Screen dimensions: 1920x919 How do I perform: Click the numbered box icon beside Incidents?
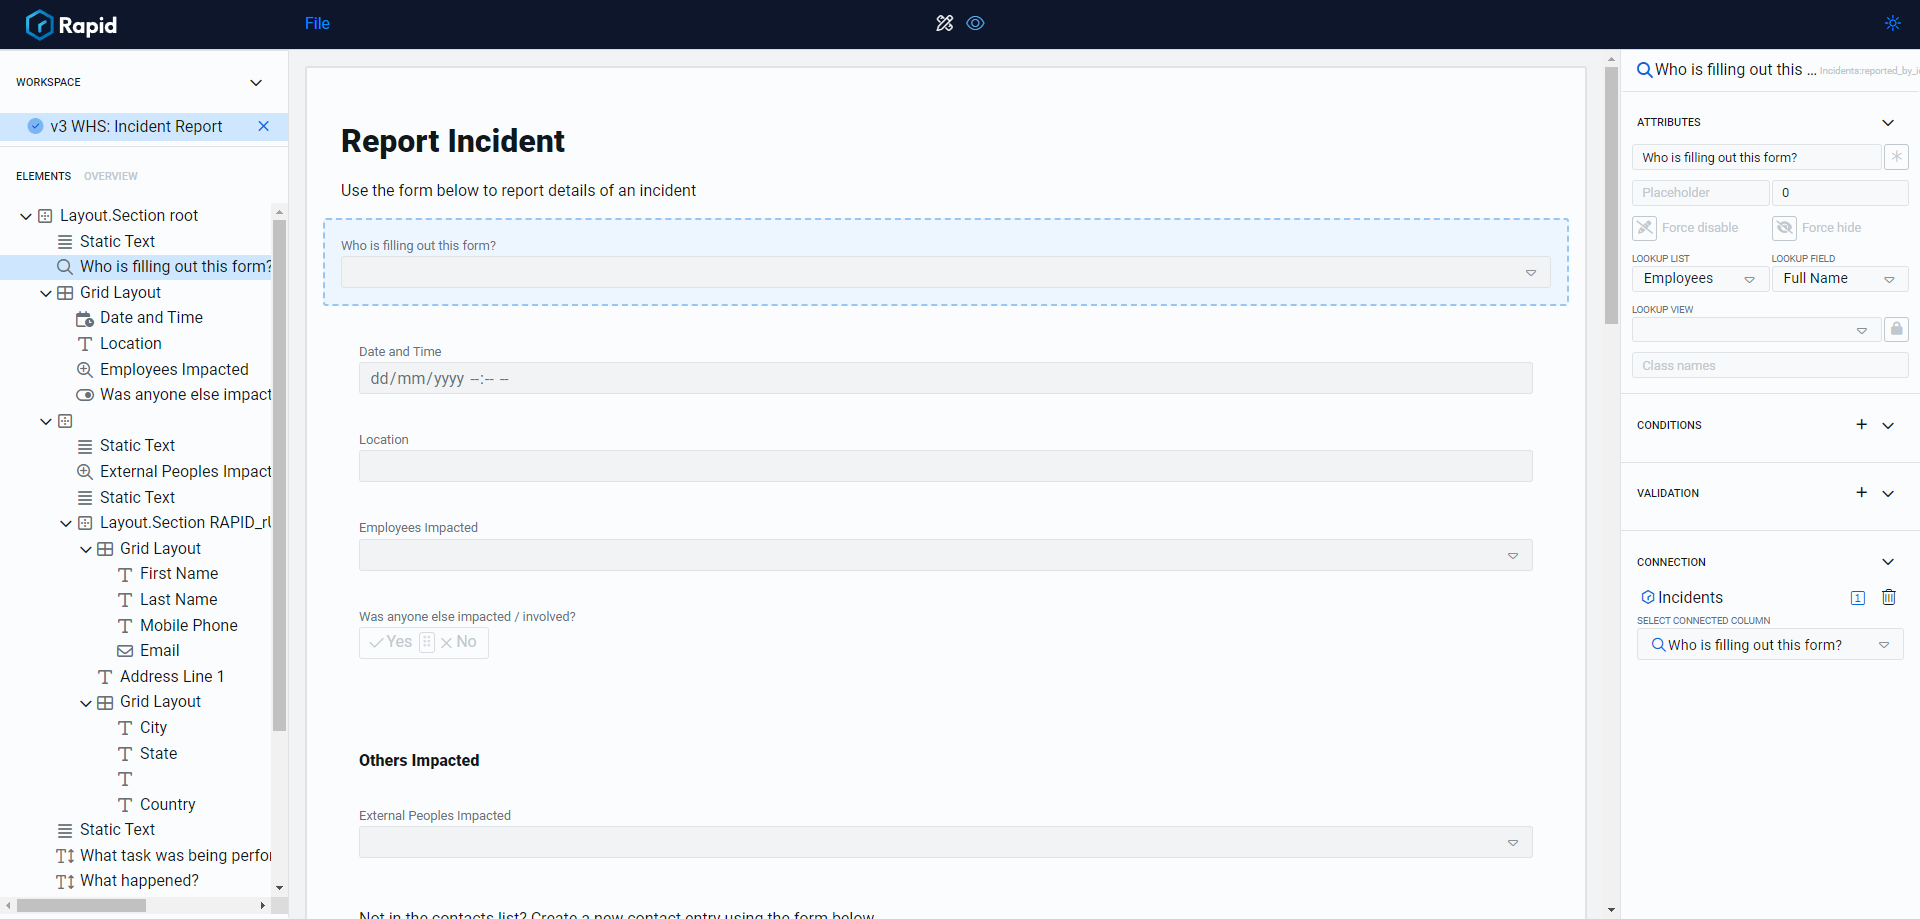[1858, 598]
